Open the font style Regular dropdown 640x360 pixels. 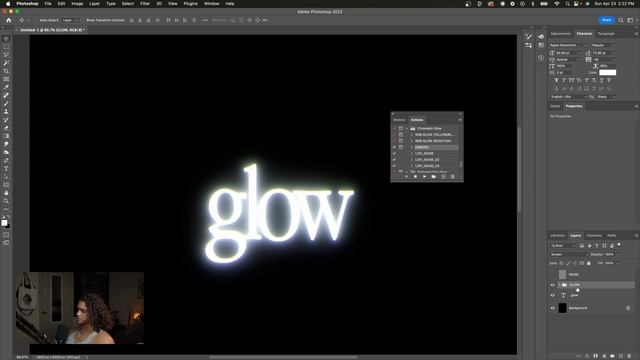click(x=603, y=45)
